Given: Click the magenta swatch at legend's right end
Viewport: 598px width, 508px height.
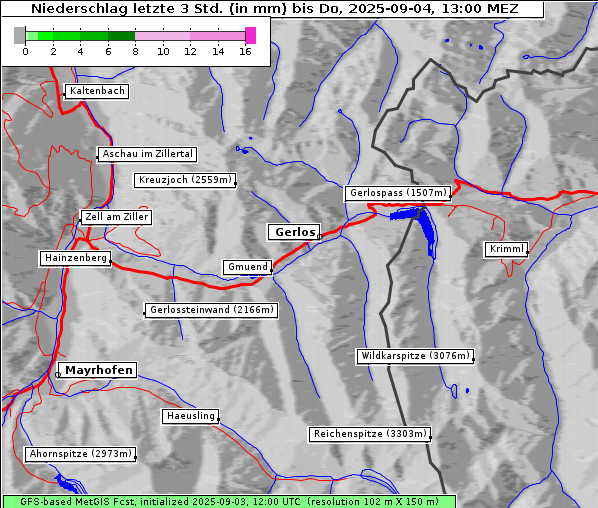Looking at the screenshot, I should click(251, 35).
